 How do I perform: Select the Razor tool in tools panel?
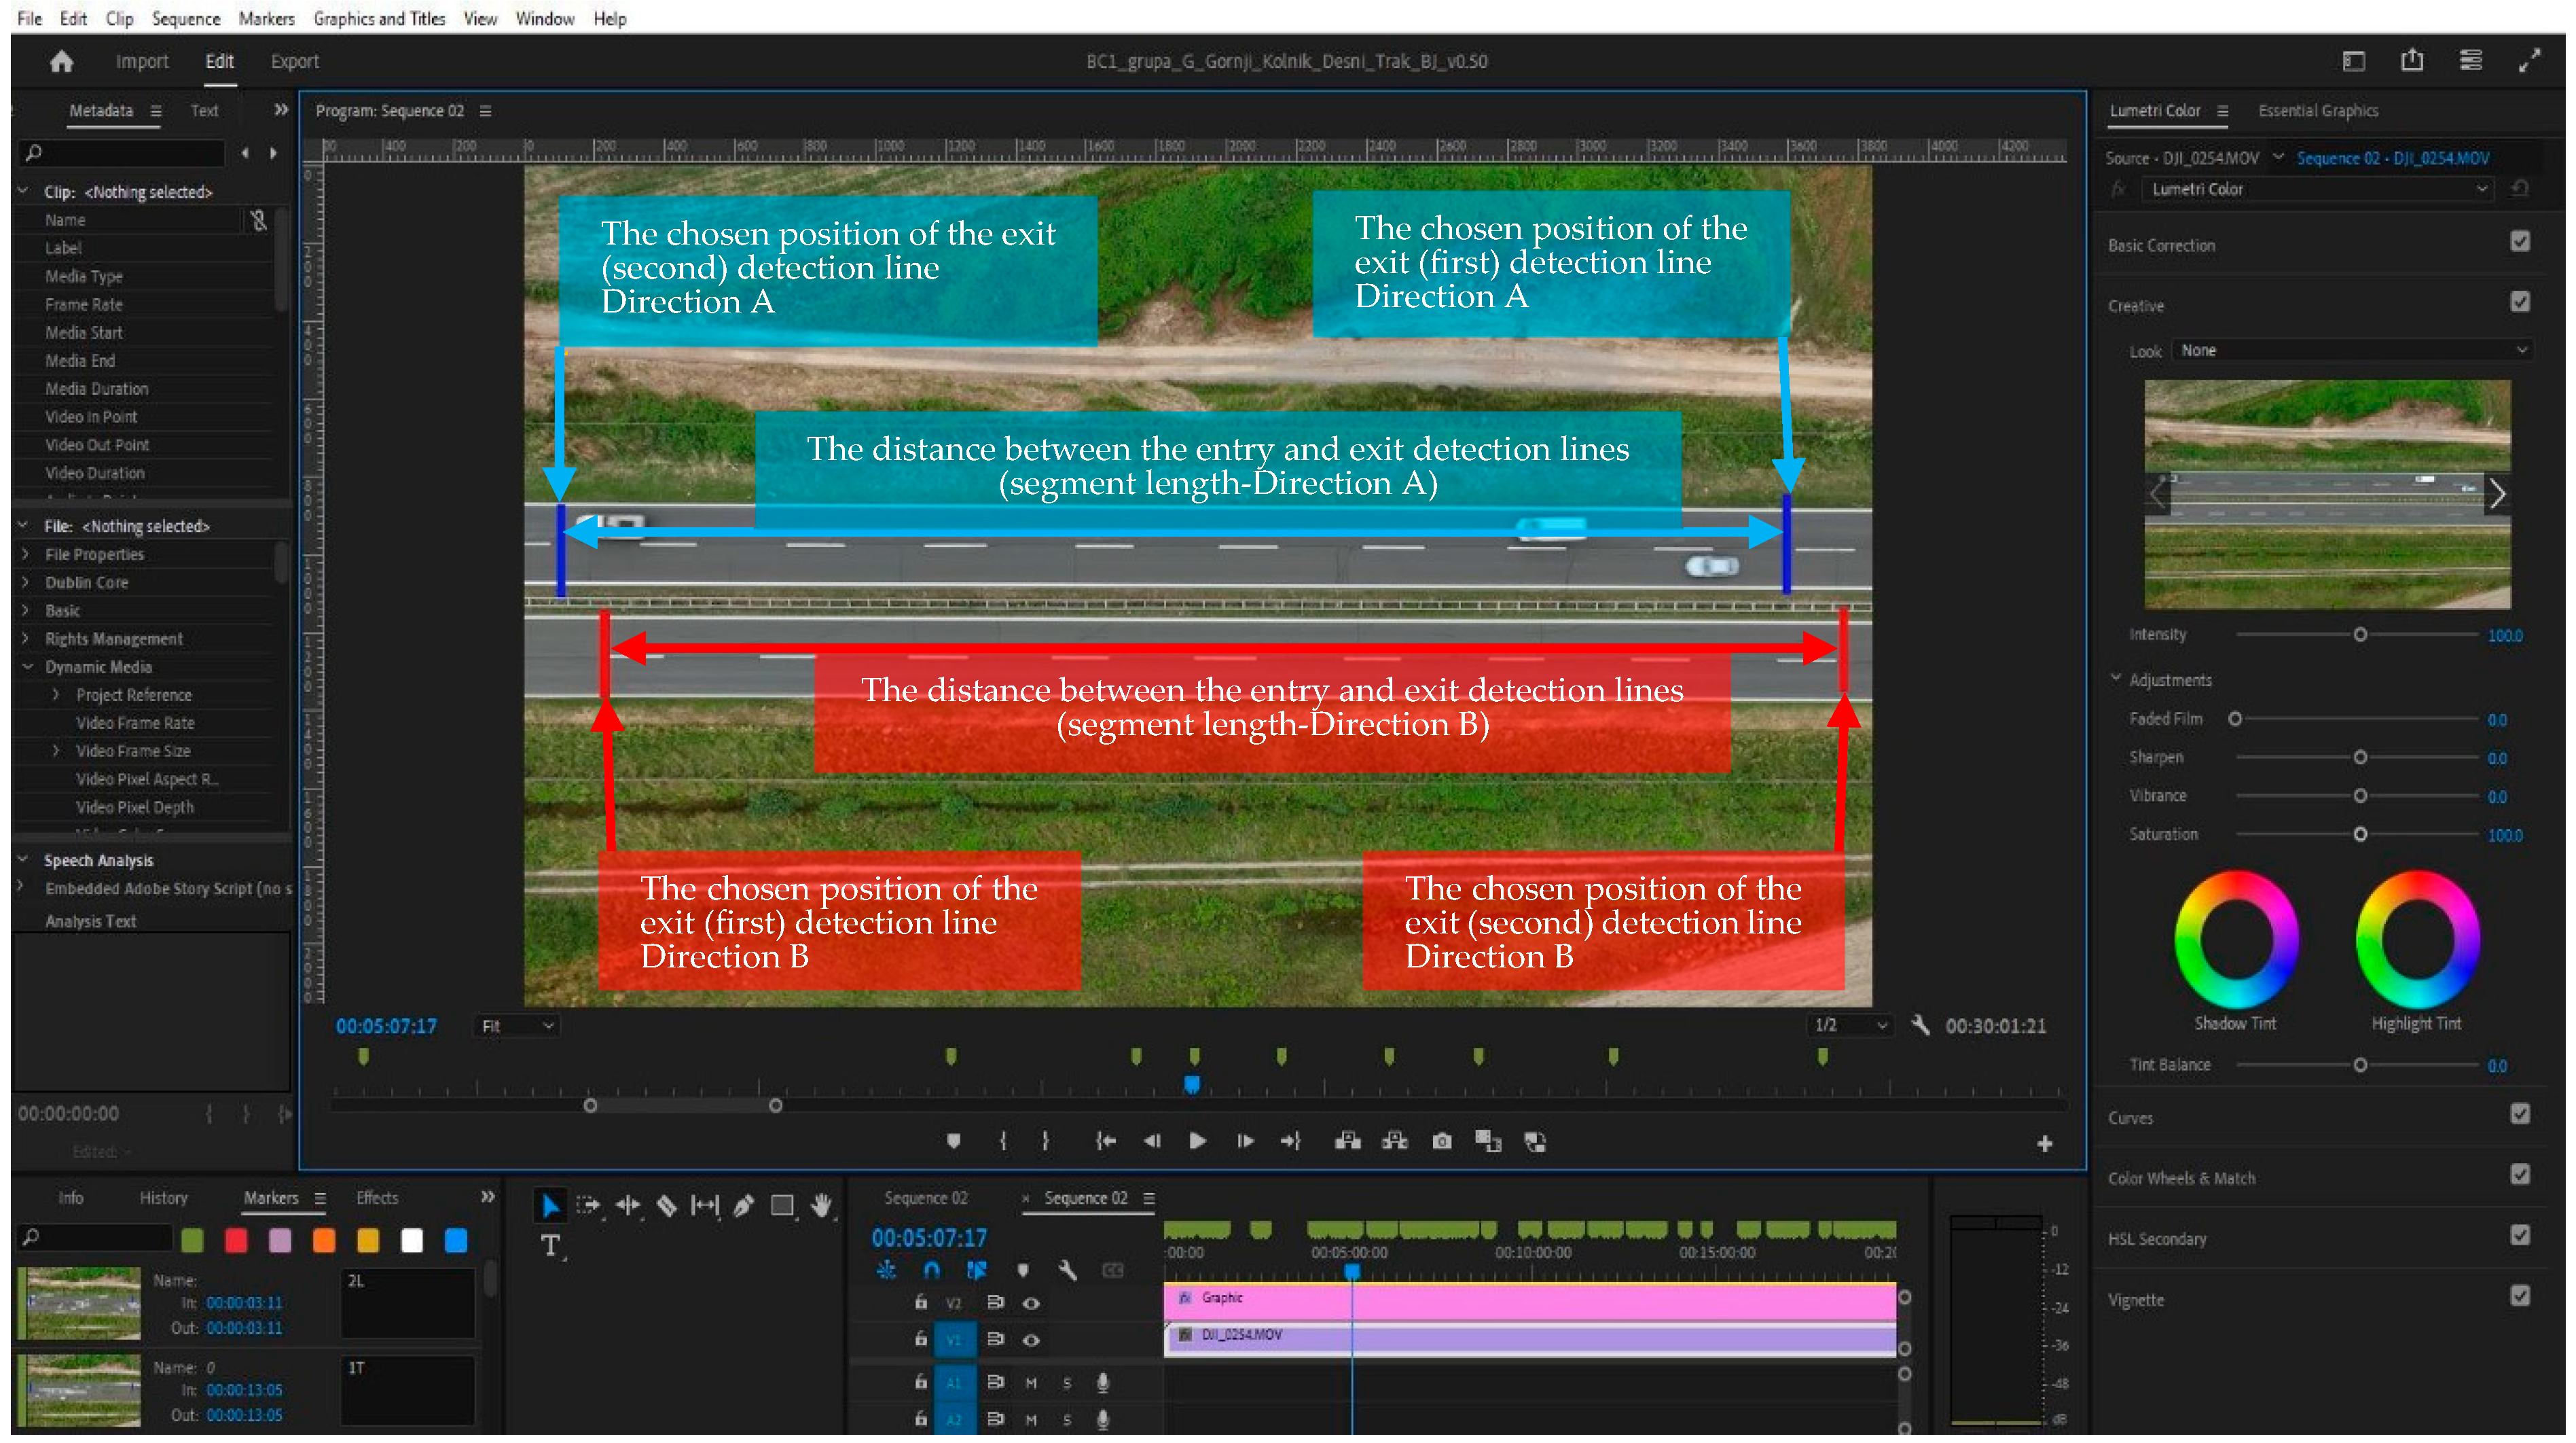pyautogui.click(x=666, y=1205)
